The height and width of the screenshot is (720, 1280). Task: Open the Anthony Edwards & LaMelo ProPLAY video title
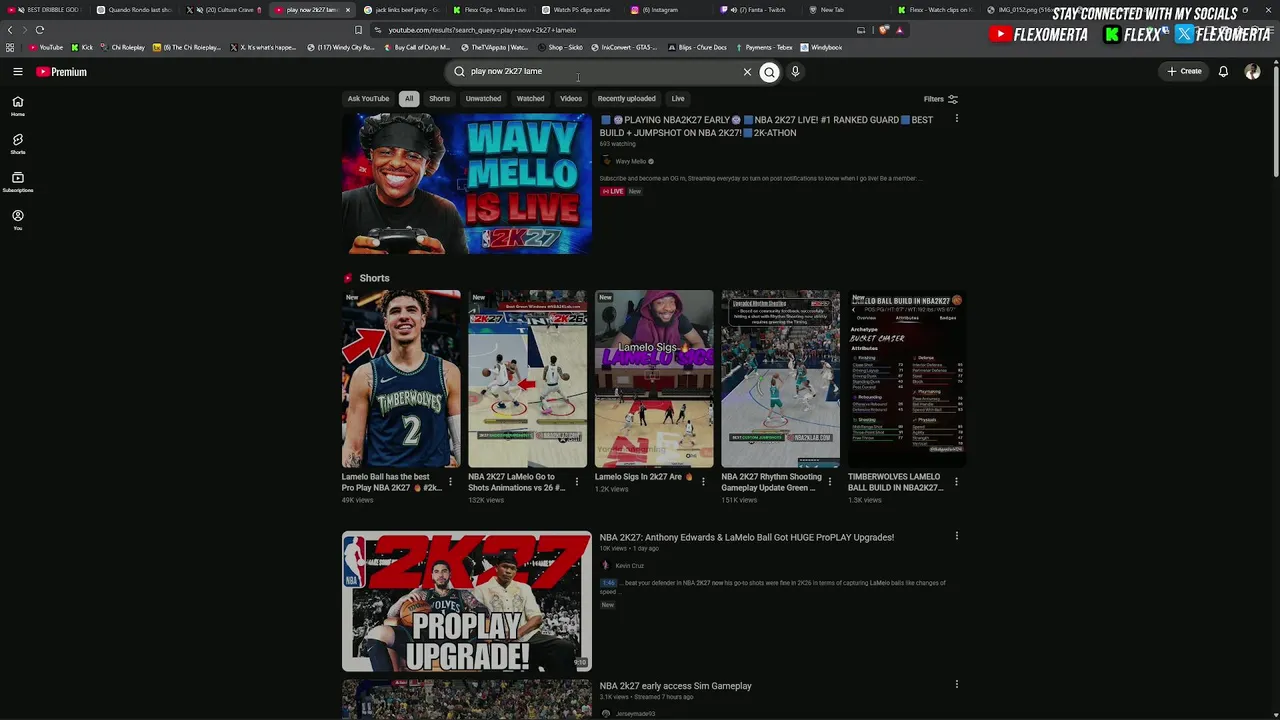pyautogui.click(x=747, y=537)
